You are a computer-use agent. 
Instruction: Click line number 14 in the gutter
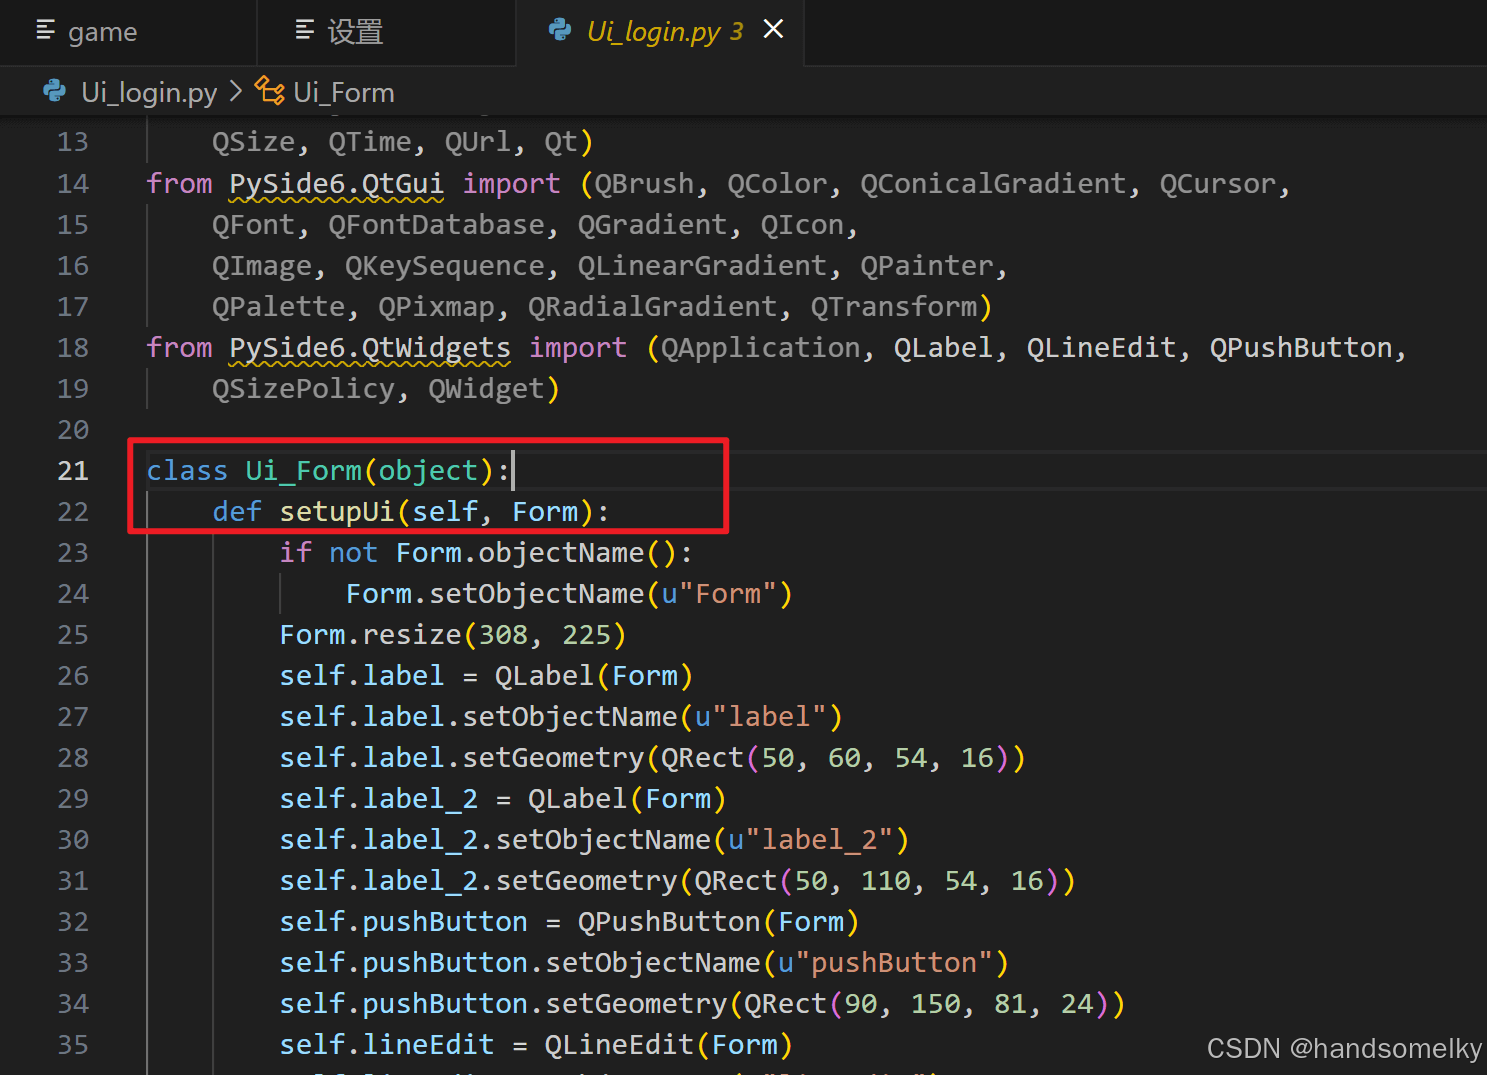73,184
